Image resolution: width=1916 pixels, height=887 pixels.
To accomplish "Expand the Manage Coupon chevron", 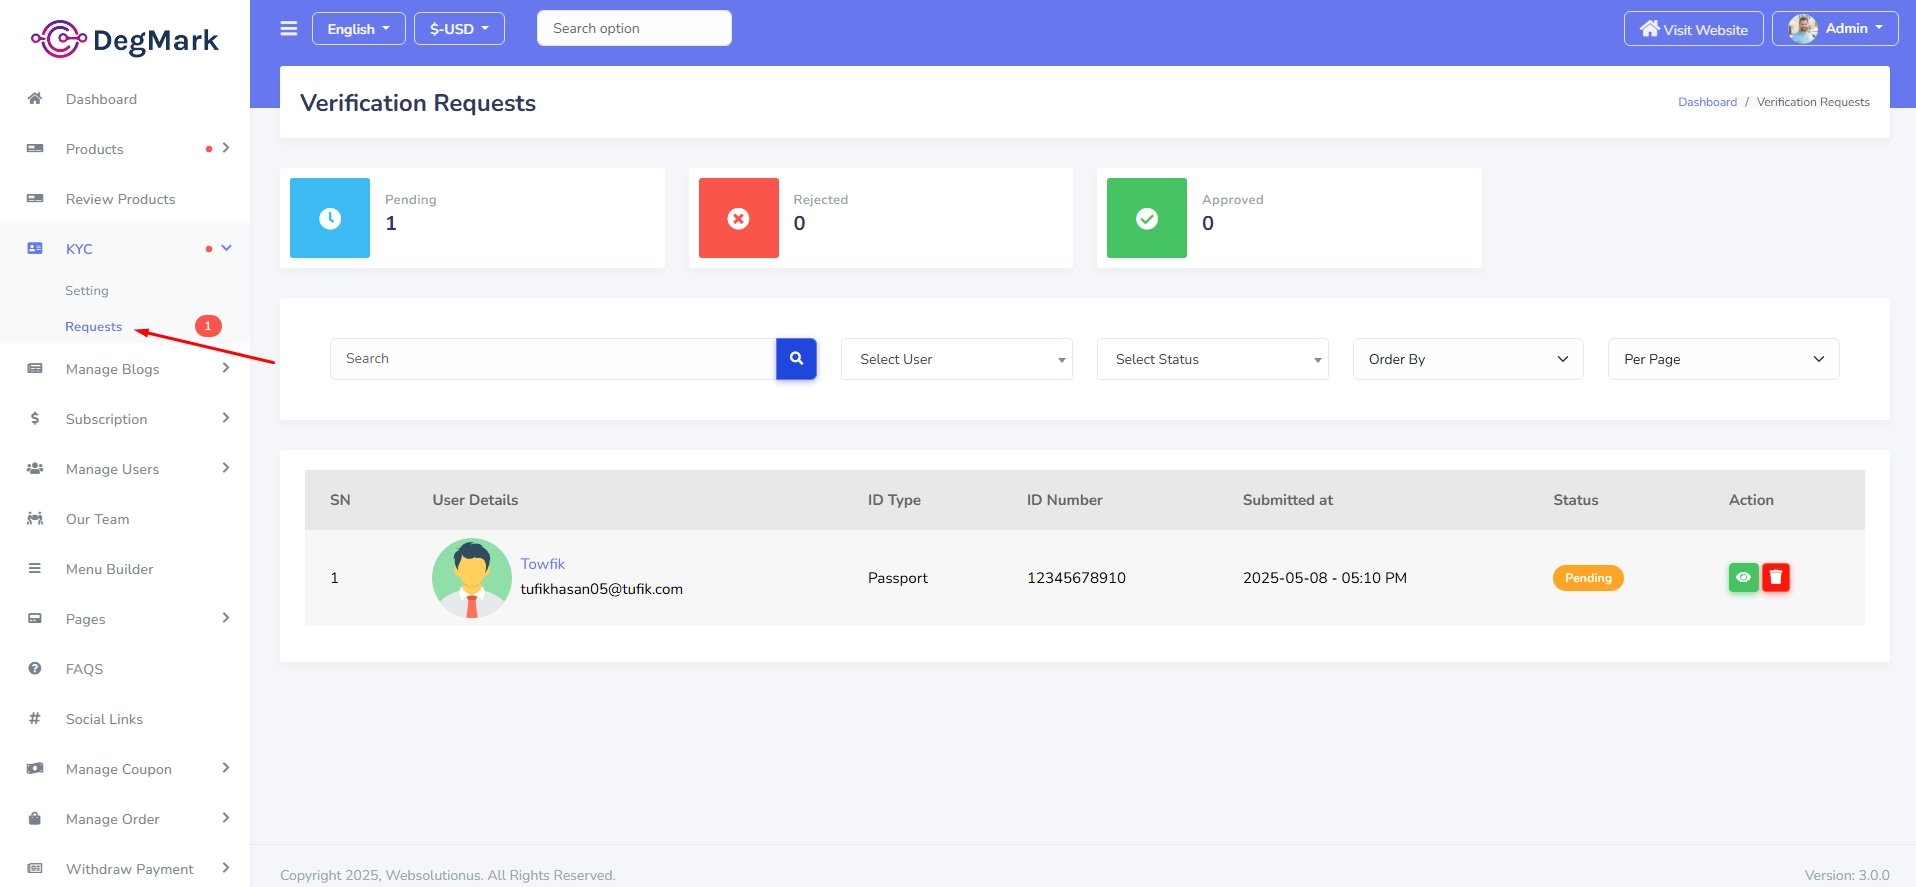I will (226, 768).
